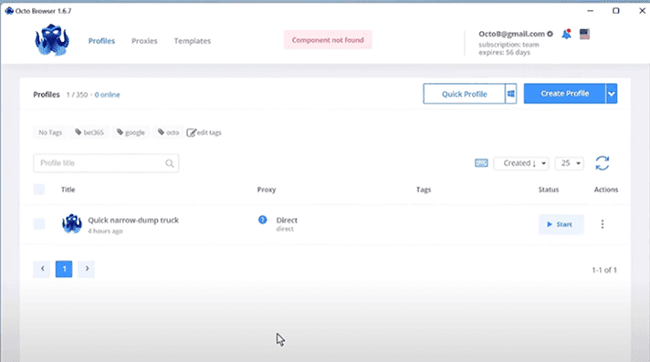Viewport: 650px width, 362px height.
Task: Click the OctoB@gmail.com account email
Action: point(512,34)
